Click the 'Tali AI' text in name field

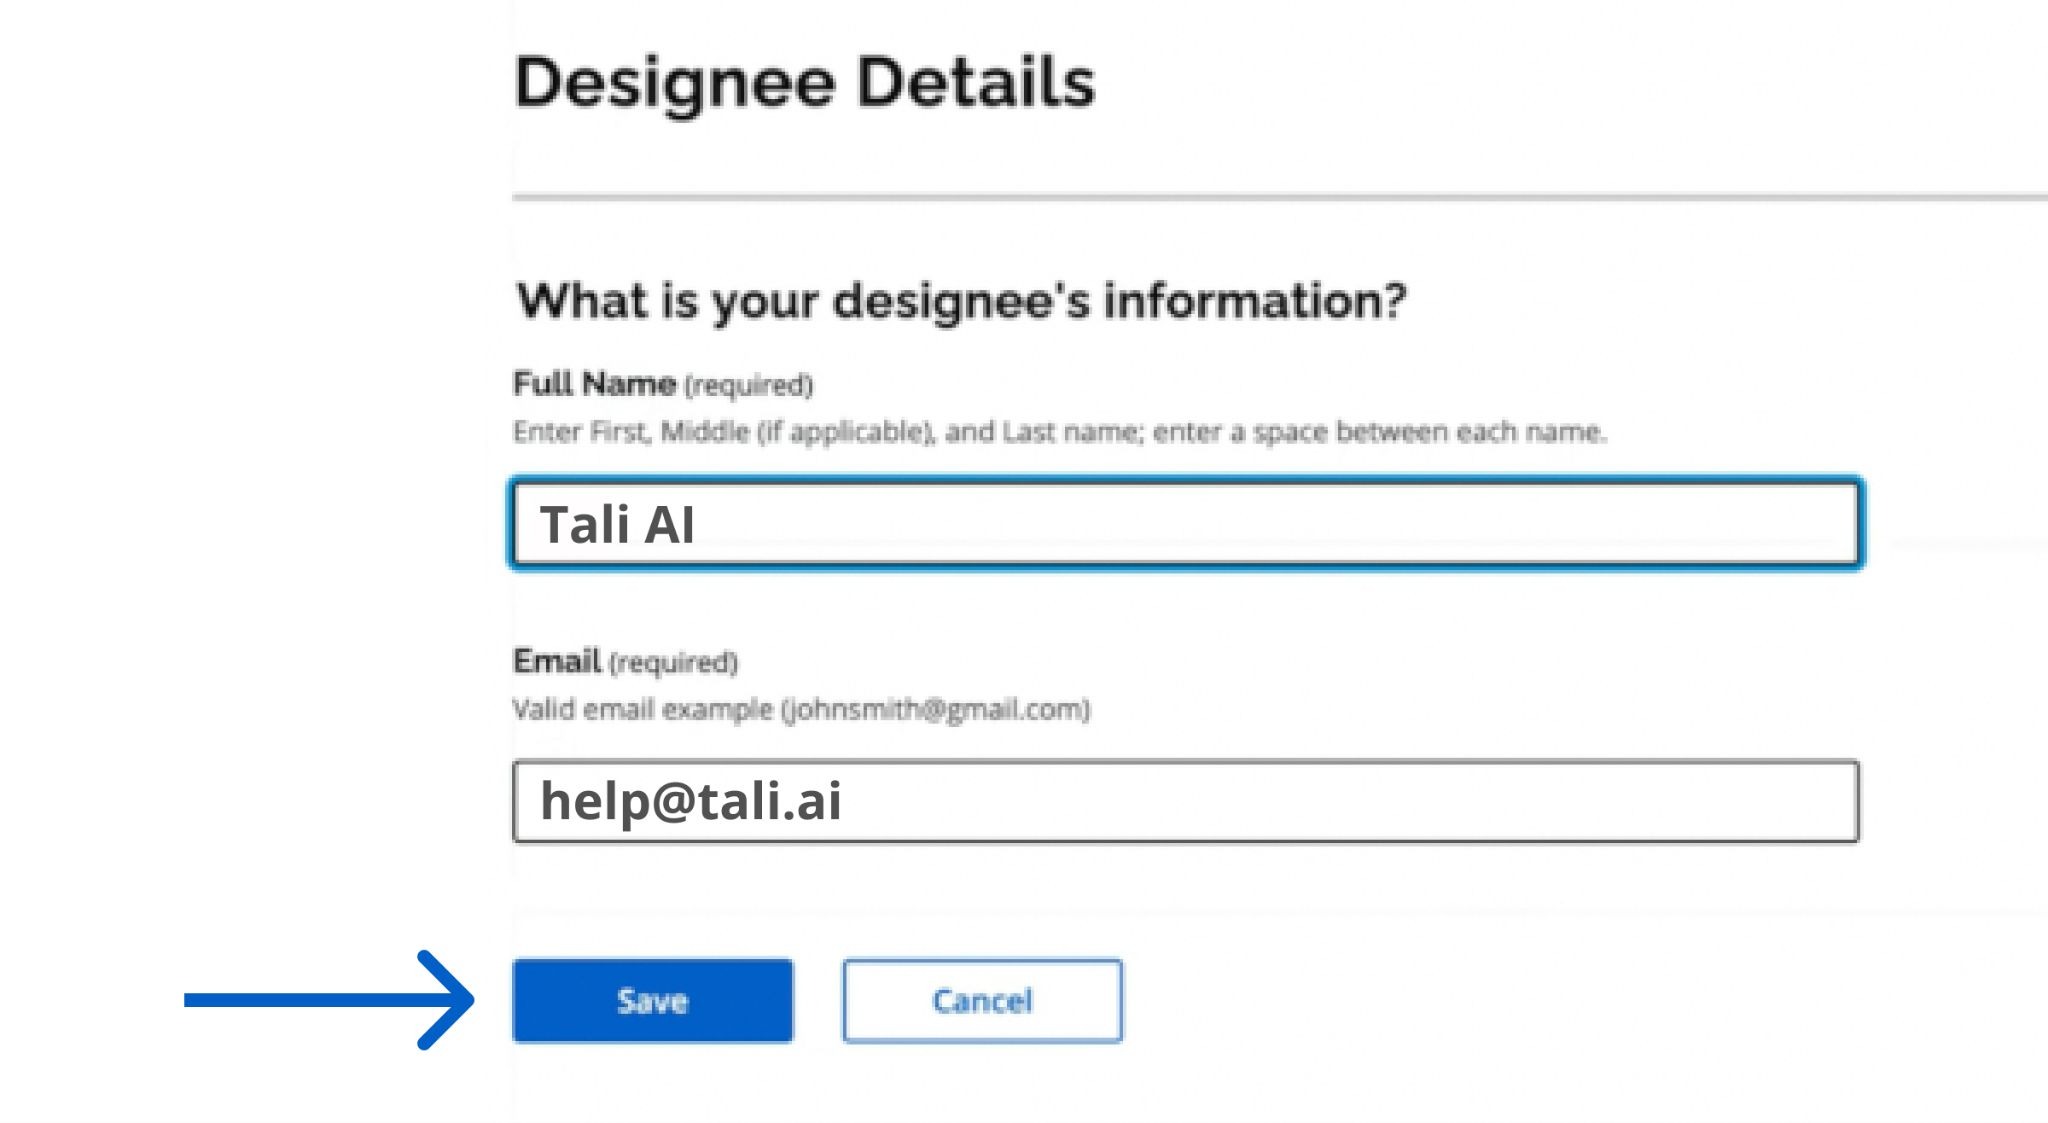click(617, 525)
